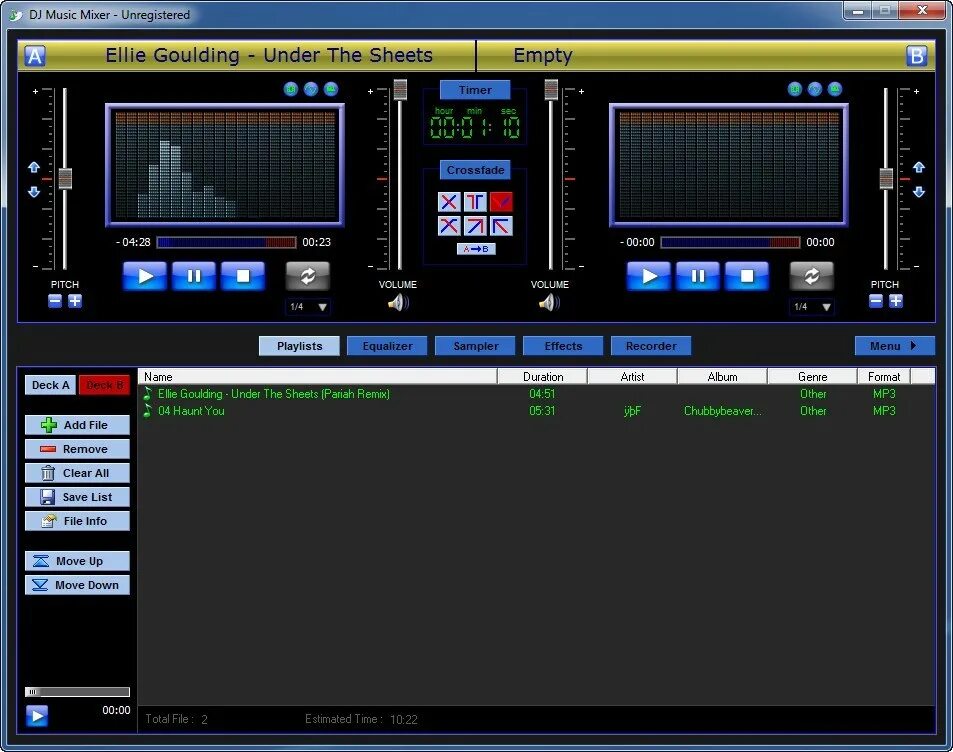Screen dimensions: 953x752
Task: Click first green round icon above Deck A display
Action: point(291,89)
